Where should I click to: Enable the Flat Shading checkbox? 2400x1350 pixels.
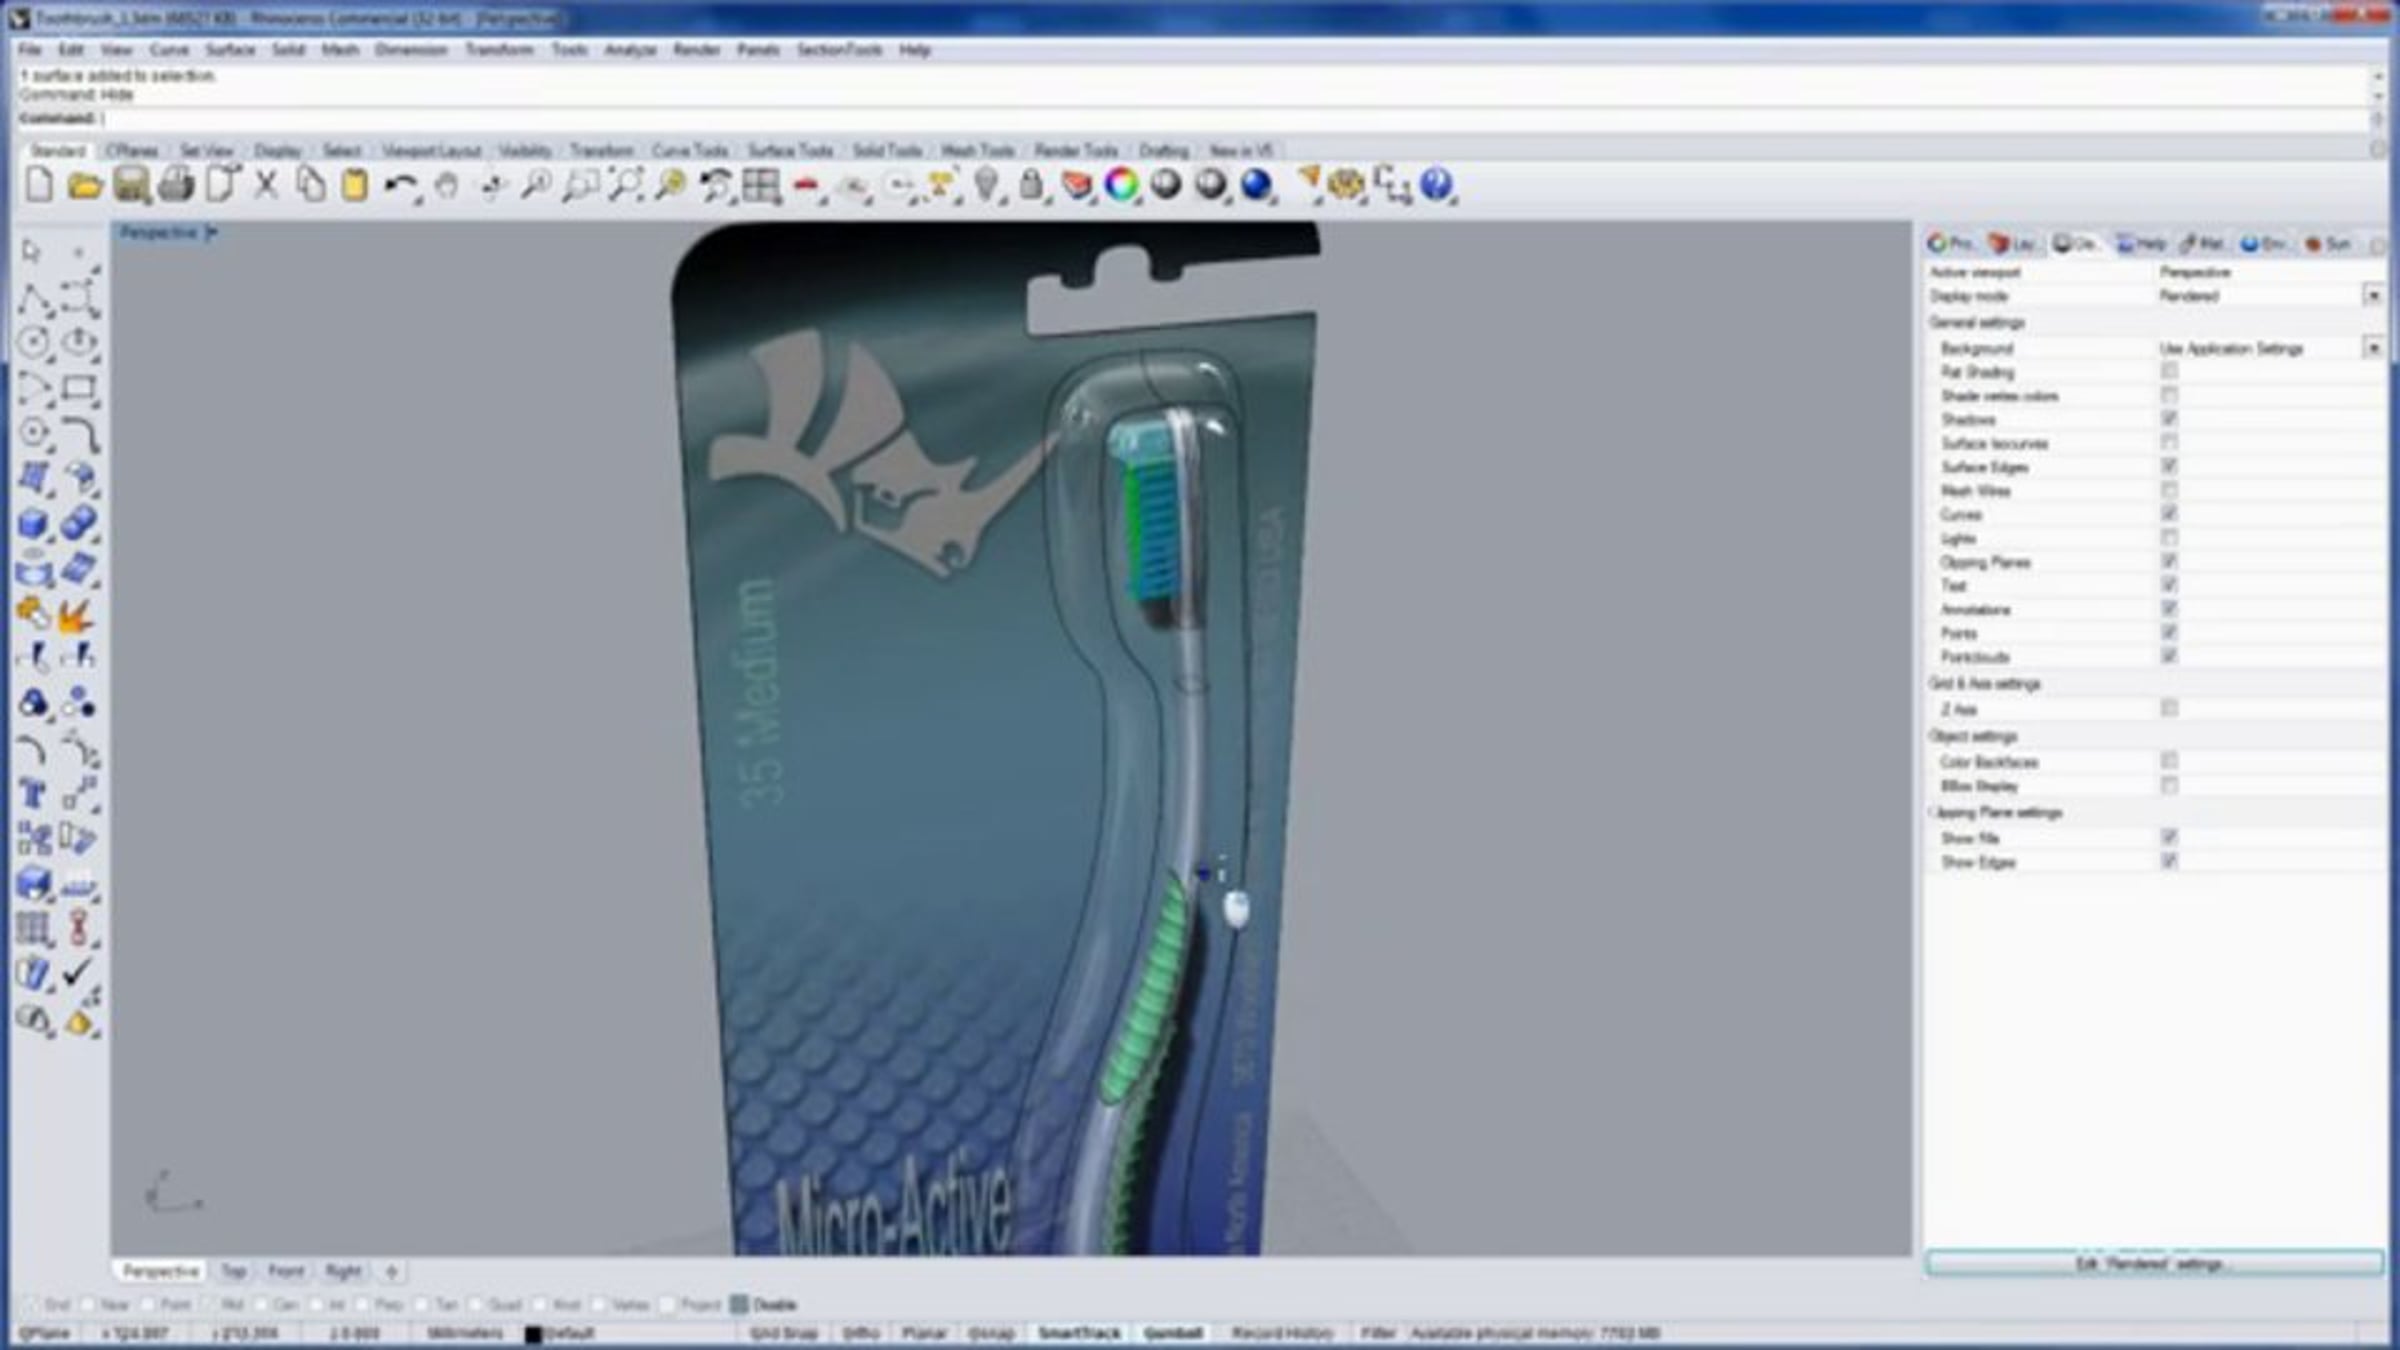tap(2168, 372)
